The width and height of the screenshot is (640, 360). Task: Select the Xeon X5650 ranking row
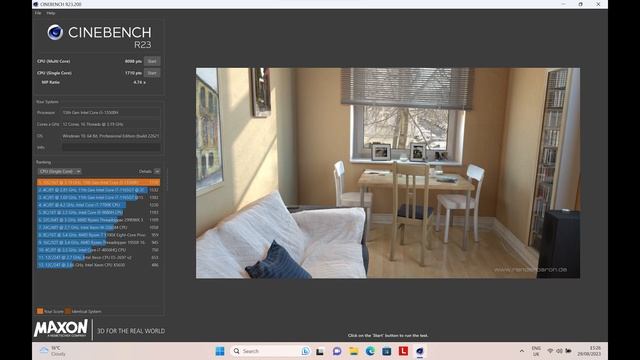[x=98, y=265]
